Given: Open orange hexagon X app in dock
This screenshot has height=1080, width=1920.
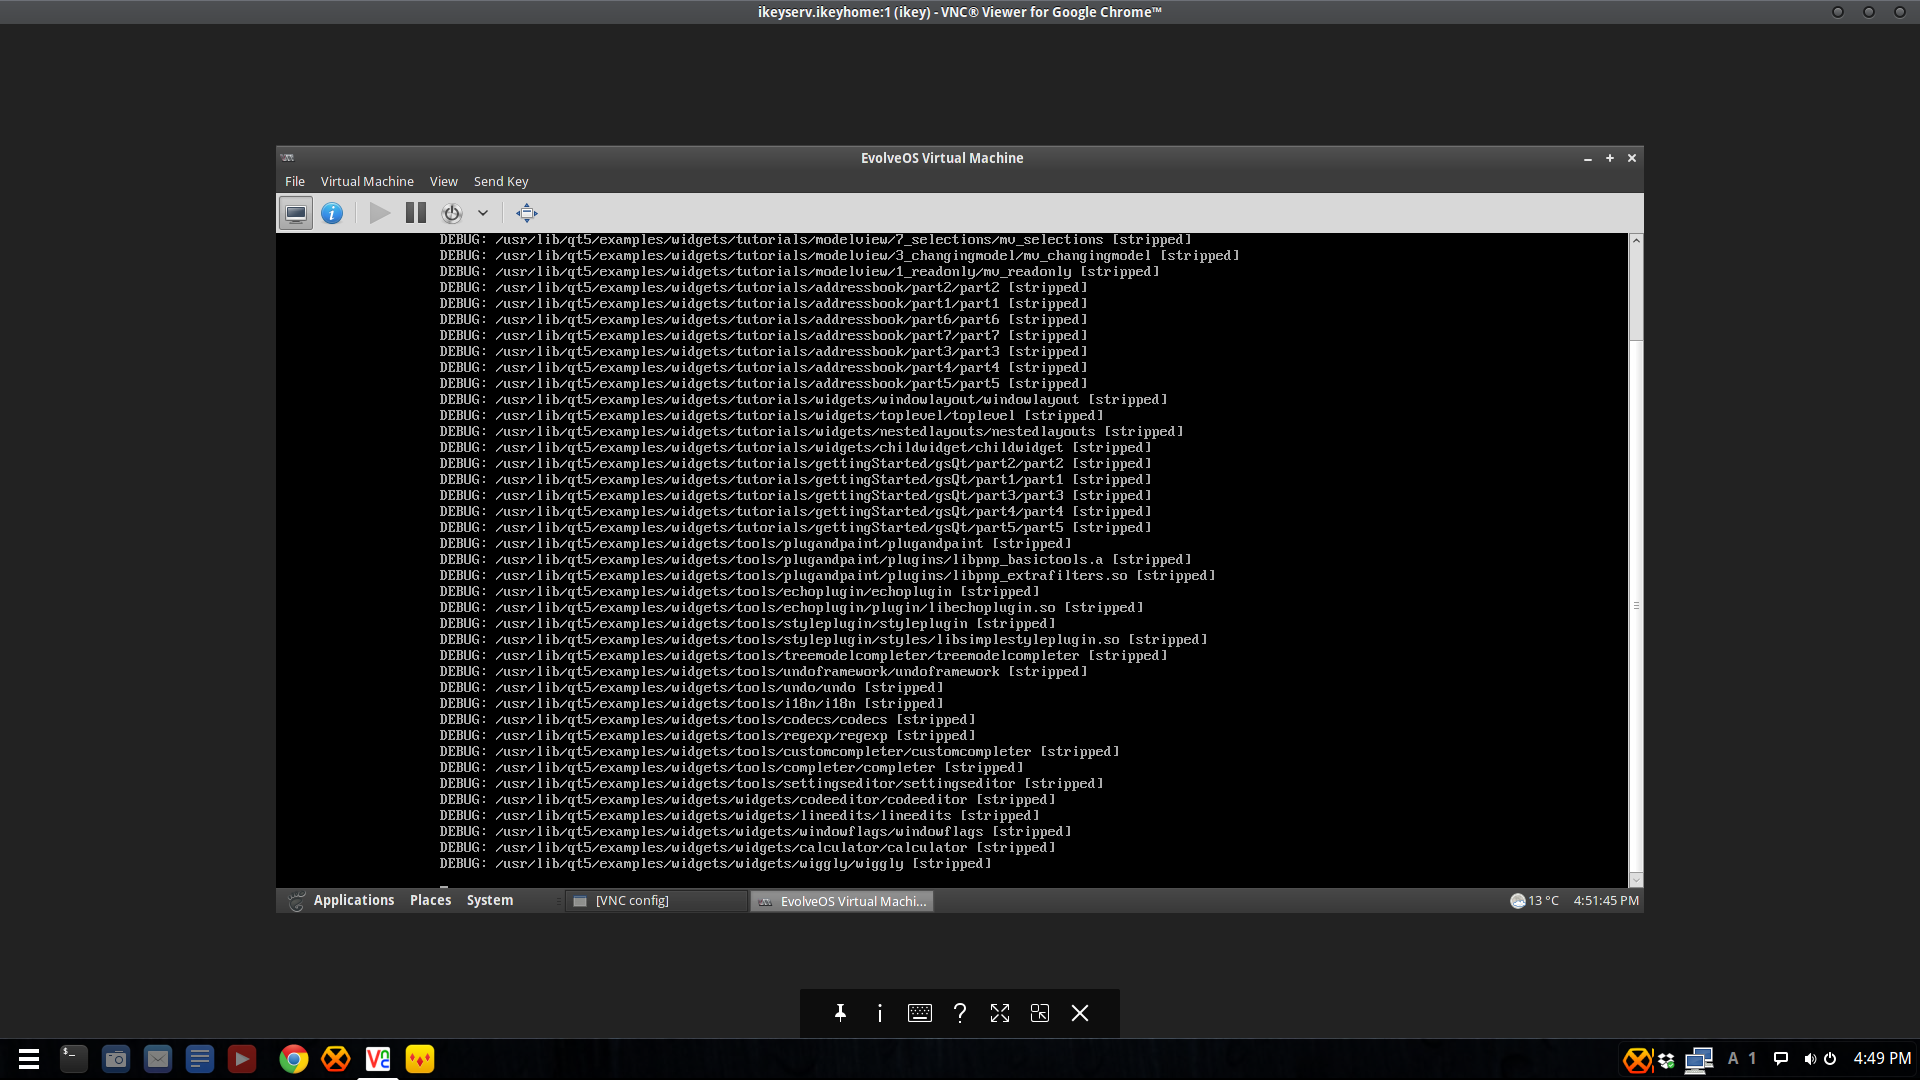Looking at the screenshot, I should (336, 1059).
